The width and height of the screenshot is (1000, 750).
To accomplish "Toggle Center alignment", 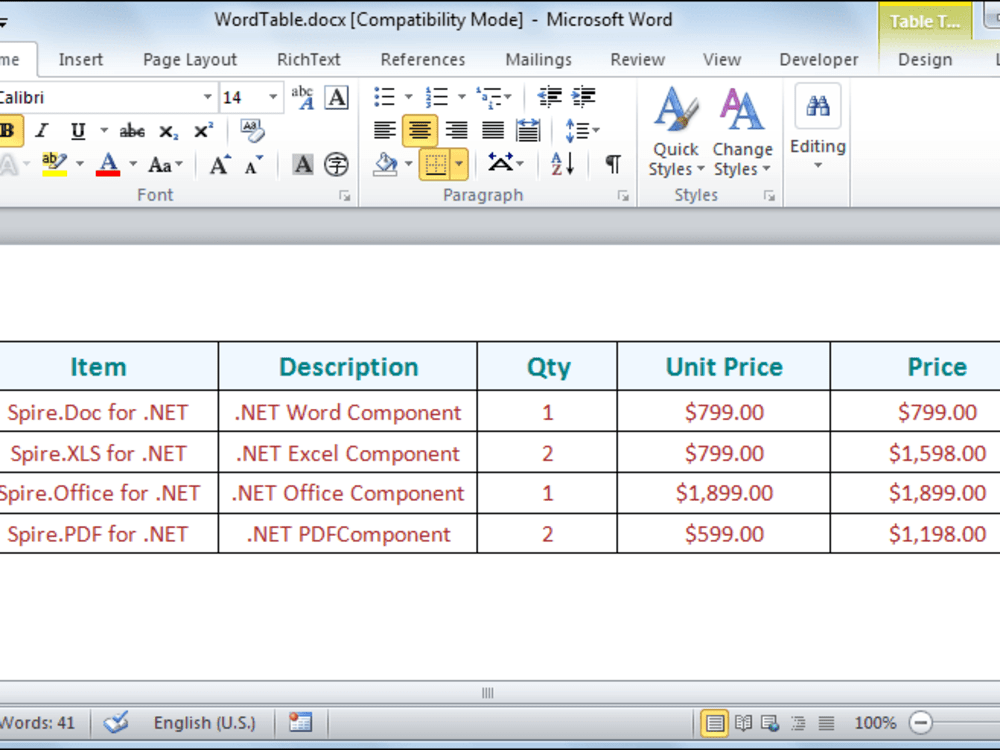I will (x=420, y=131).
